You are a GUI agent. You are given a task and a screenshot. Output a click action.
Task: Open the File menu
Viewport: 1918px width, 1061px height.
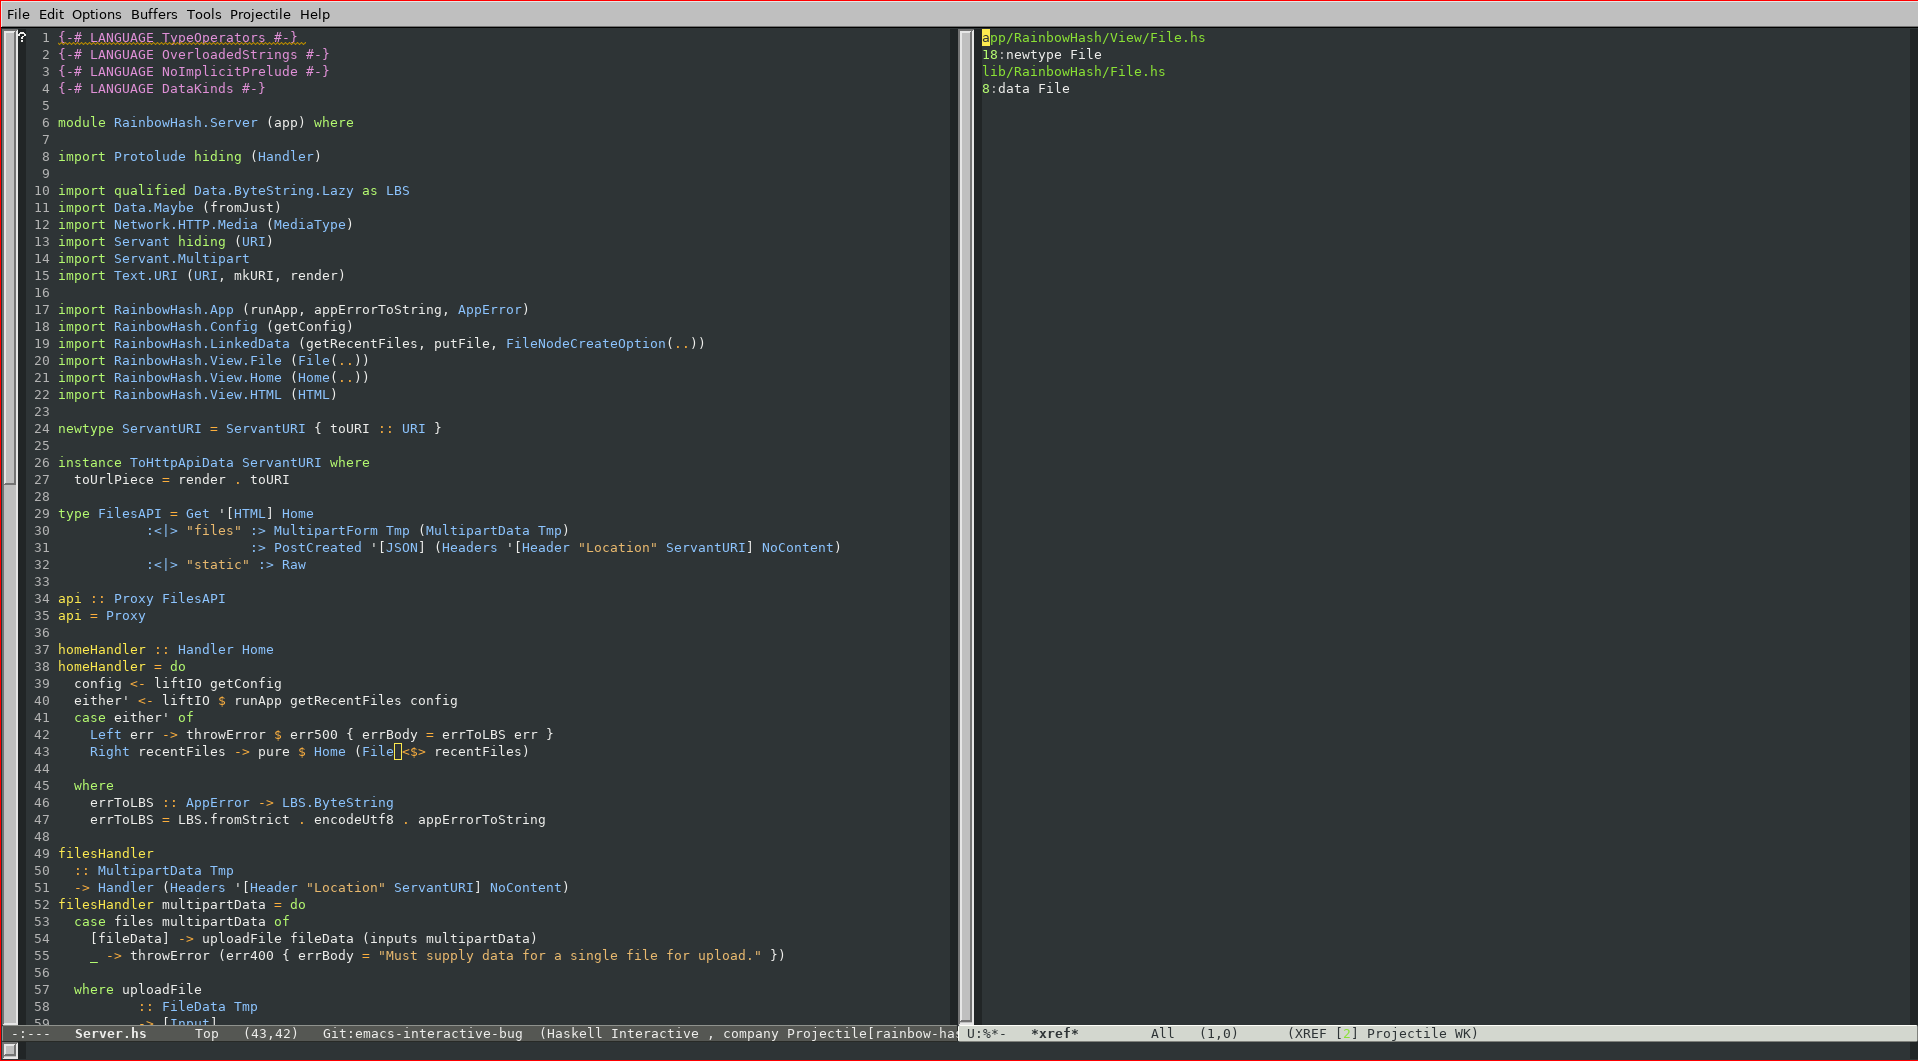tap(18, 14)
